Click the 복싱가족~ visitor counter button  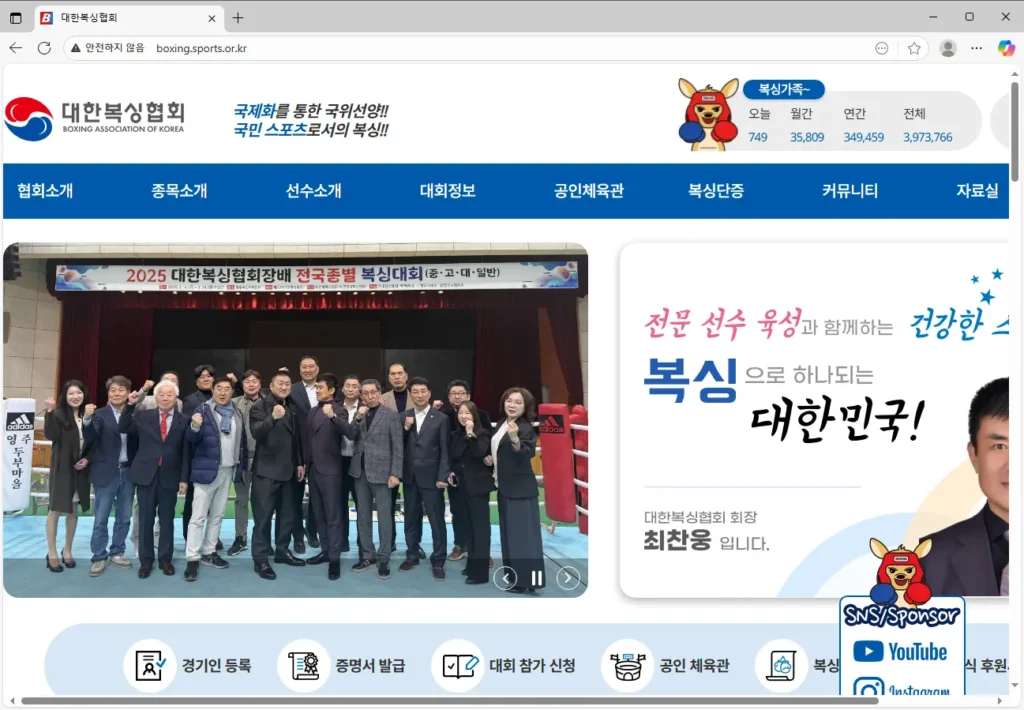784,89
